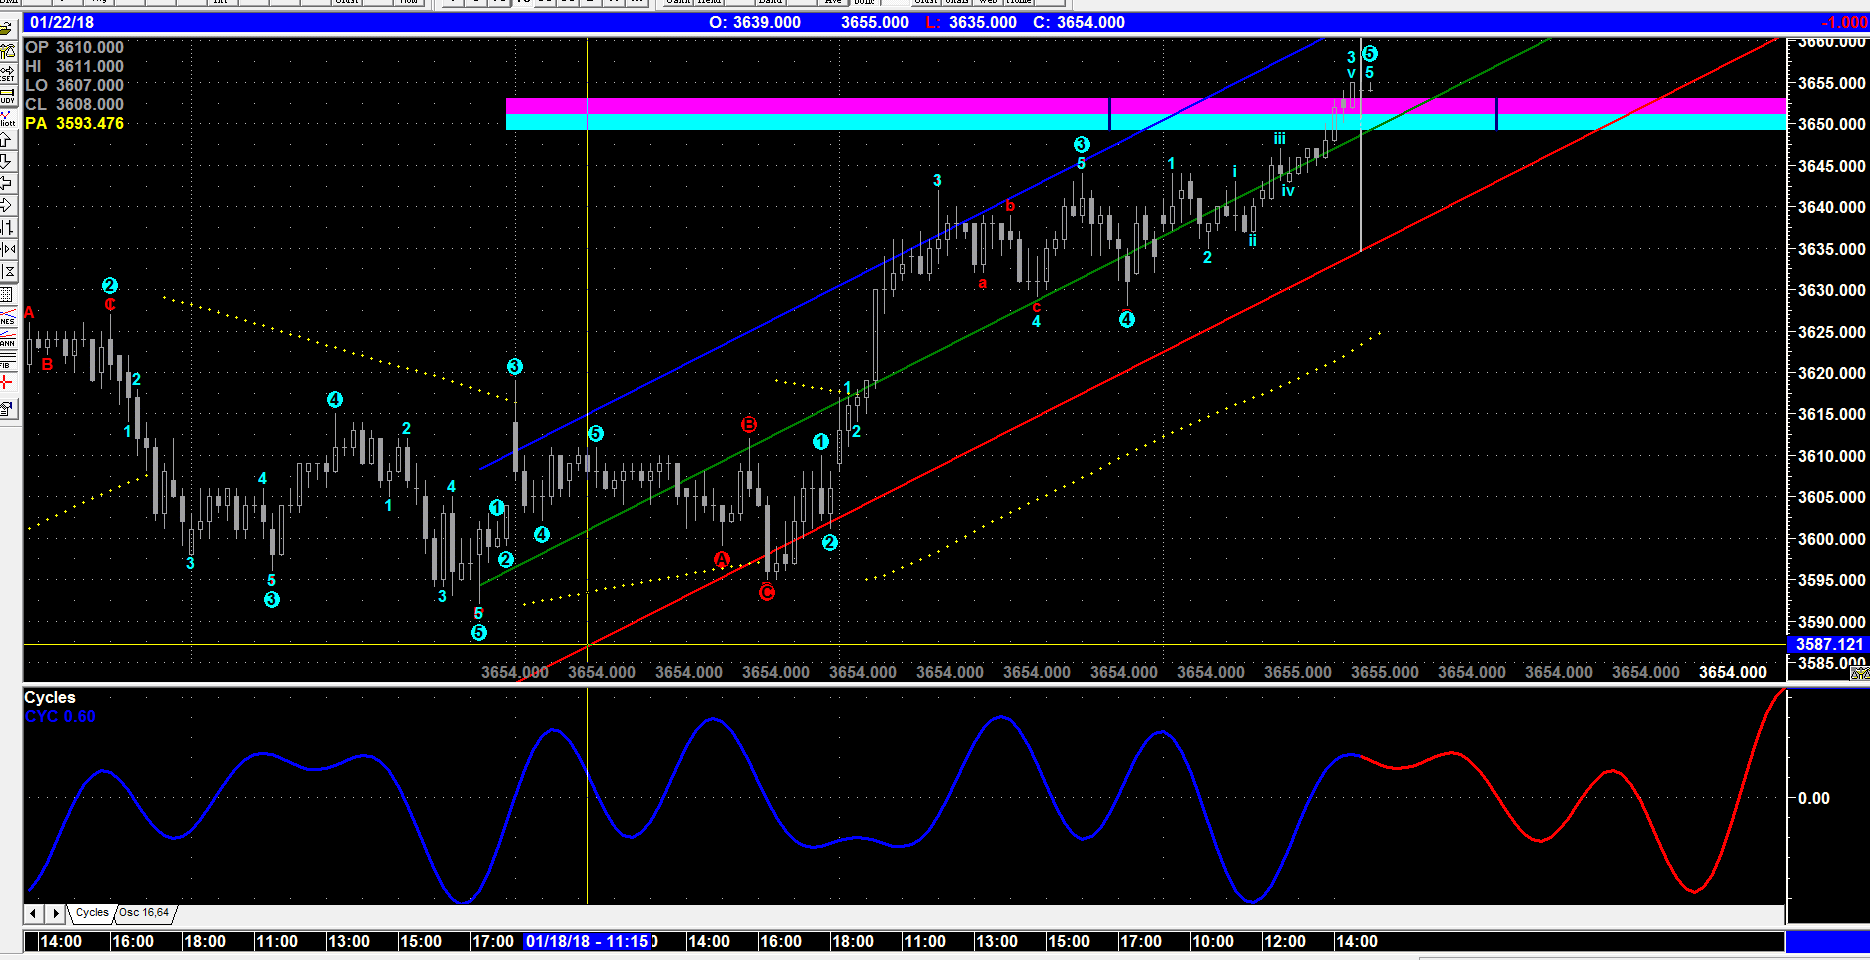1870x960 pixels.
Task: Activate the red crosshair tool
Action: pos(8,382)
